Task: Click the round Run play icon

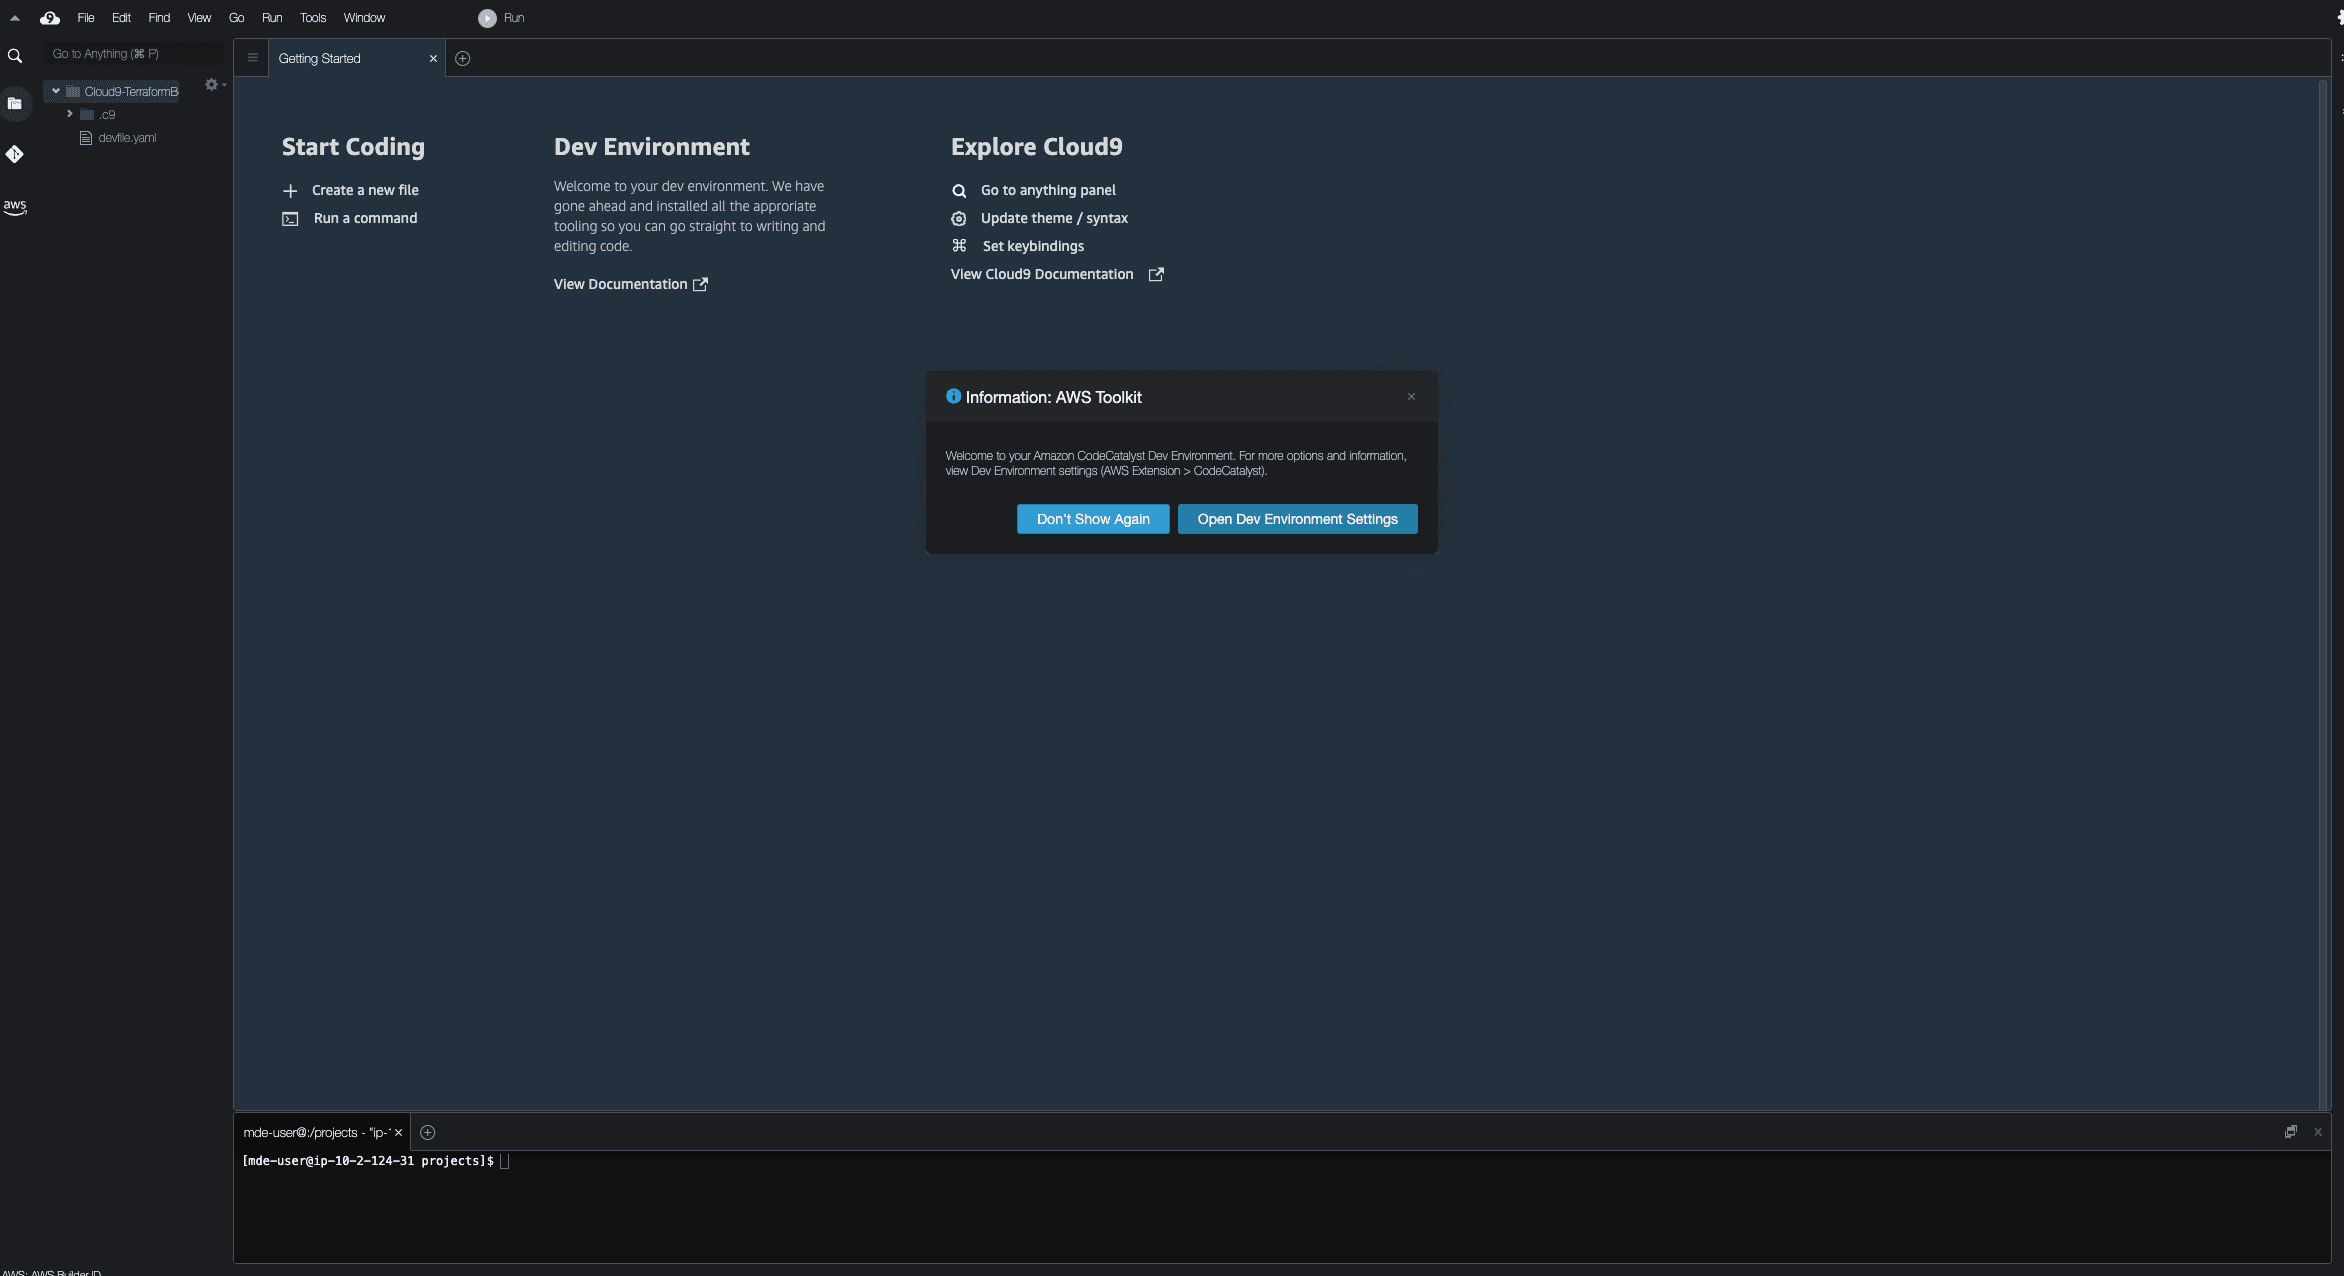Action: tap(487, 18)
